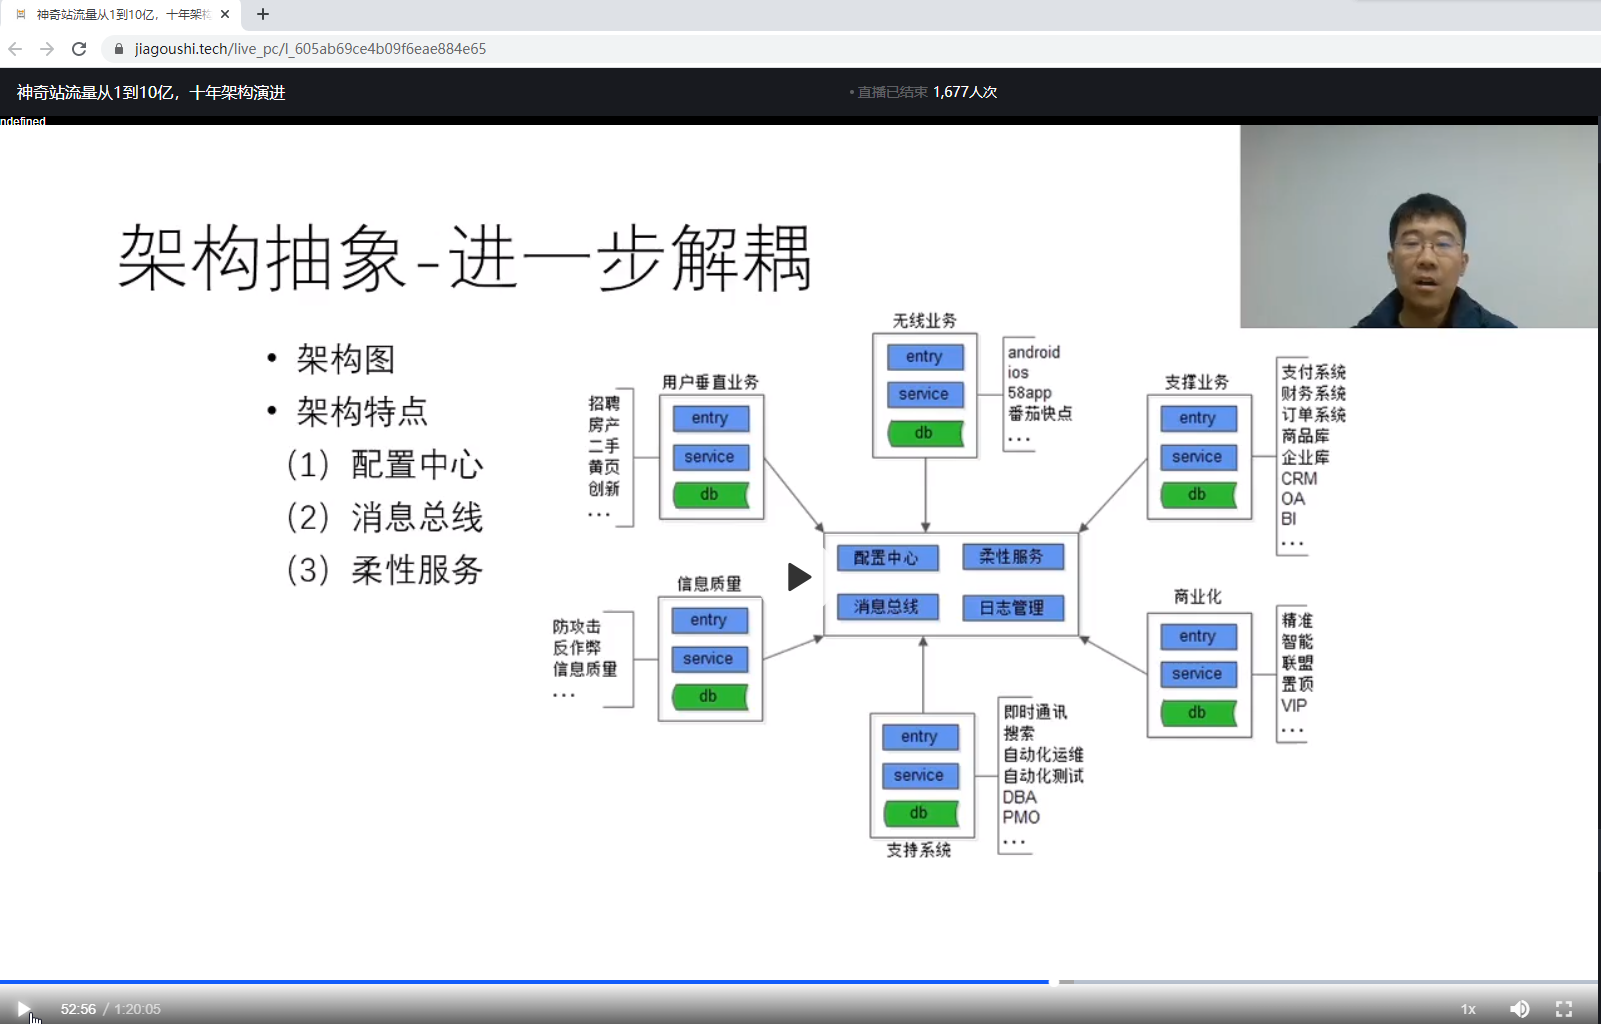Open site security info via the lock icon
Screen dimensions: 1601x1024
[x=117, y=47]
